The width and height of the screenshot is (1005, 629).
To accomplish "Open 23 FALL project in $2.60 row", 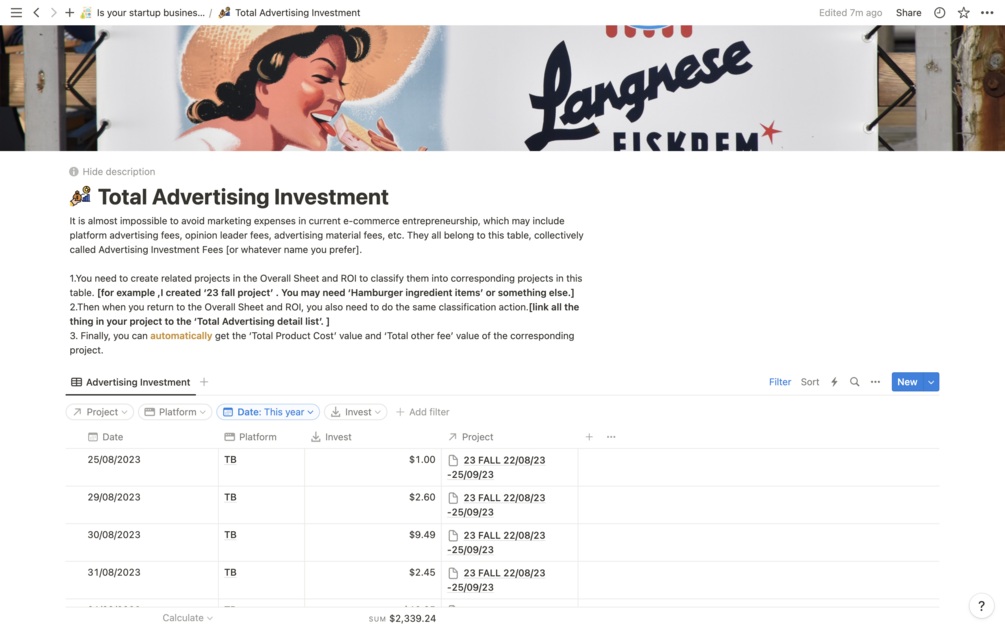I will coord(497,505).
